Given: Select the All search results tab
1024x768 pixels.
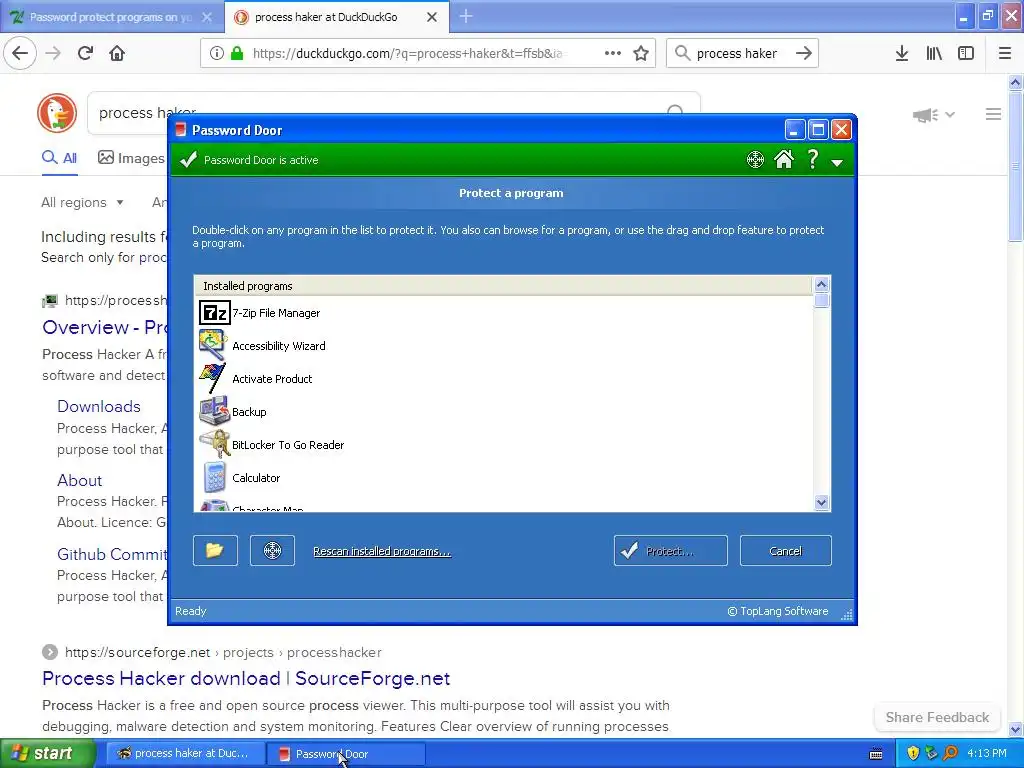Looking at the screenshot, I should coord(59,158).
